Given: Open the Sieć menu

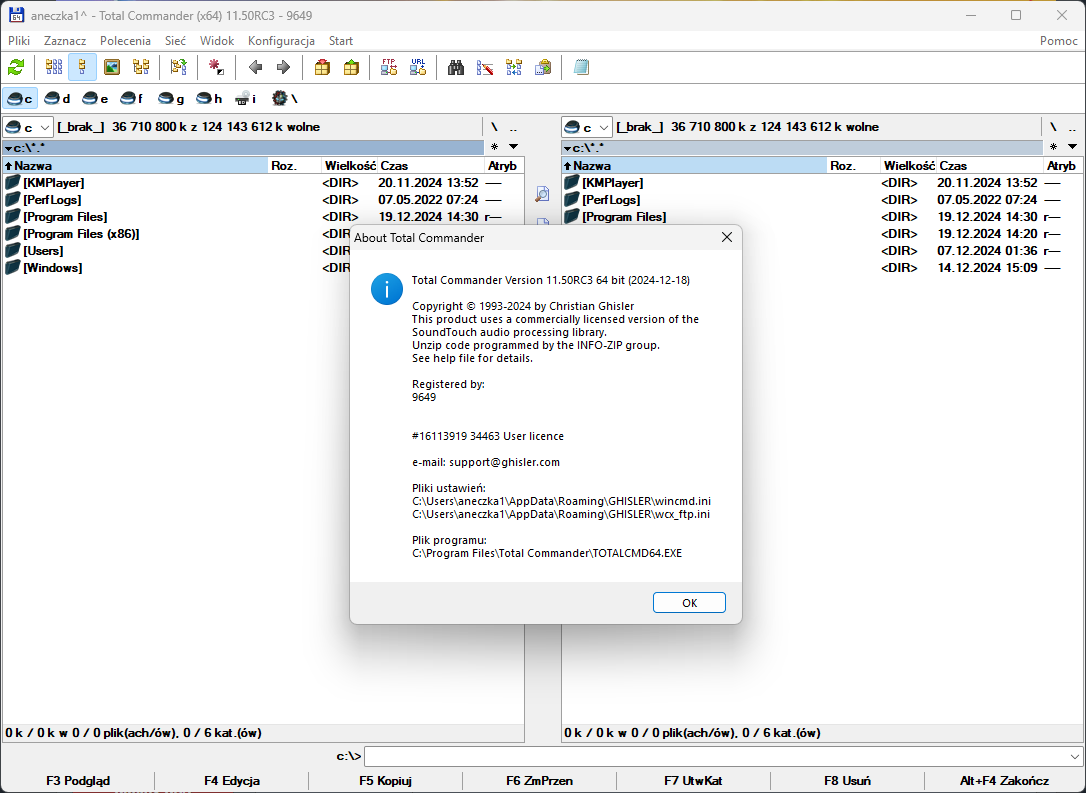Looking at the screenshot, I should (x=175, y=41).
